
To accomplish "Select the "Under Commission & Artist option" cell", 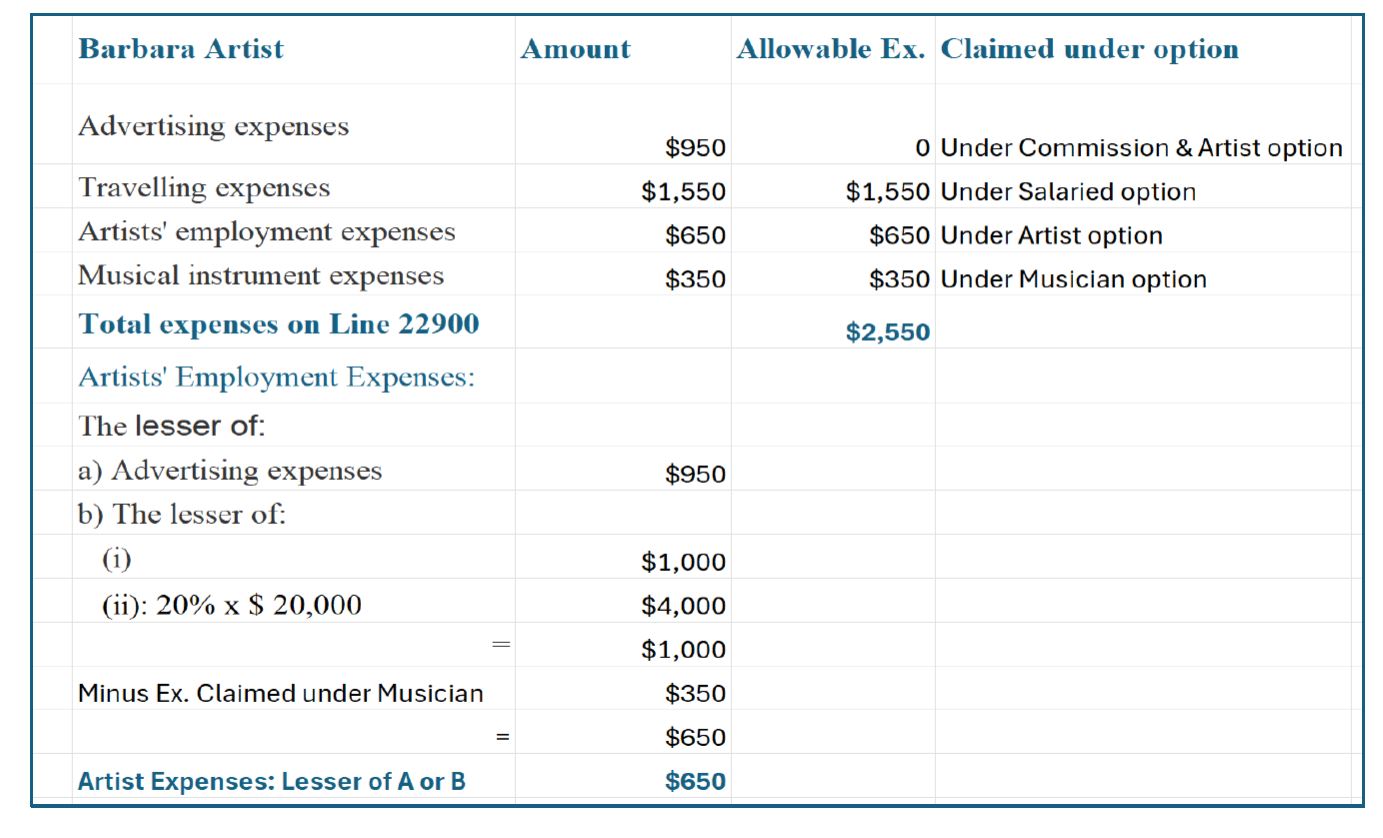I will [1141, 148].
